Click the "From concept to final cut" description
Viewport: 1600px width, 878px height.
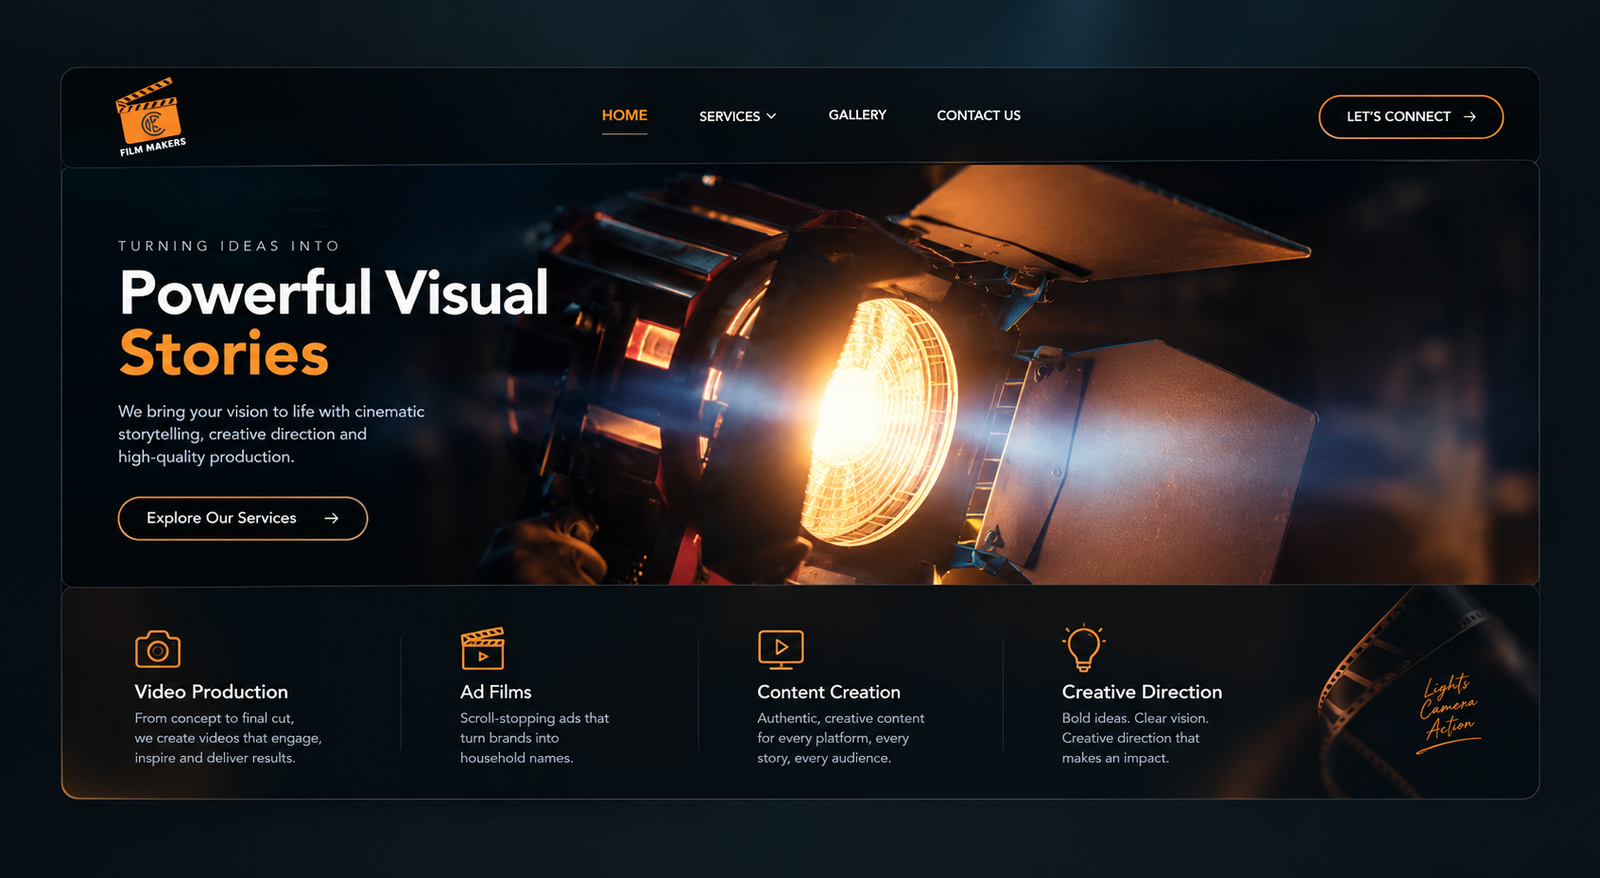pos(228,738)
